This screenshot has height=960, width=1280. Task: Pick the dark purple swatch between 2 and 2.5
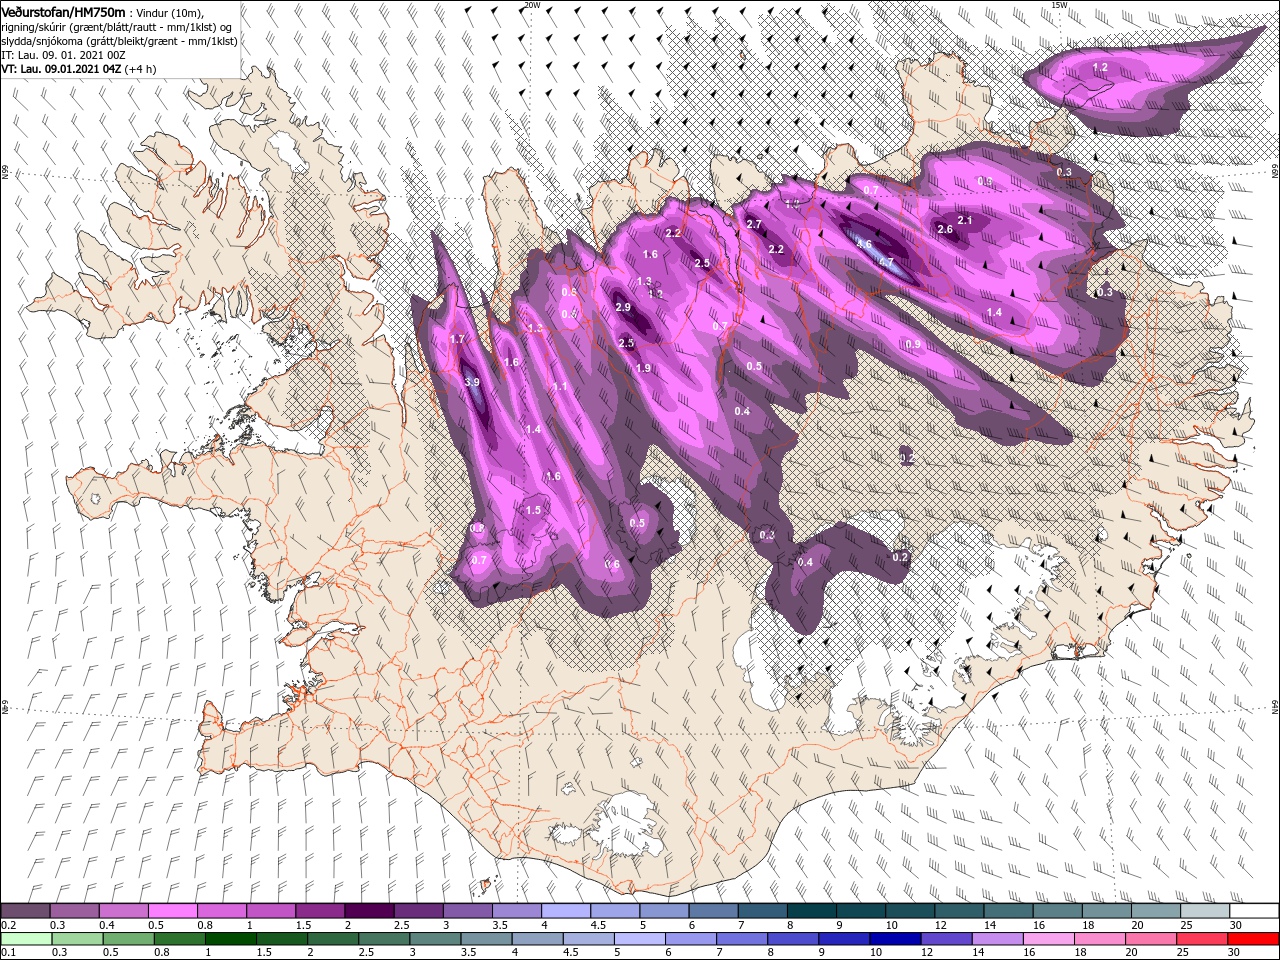[368, 911]
